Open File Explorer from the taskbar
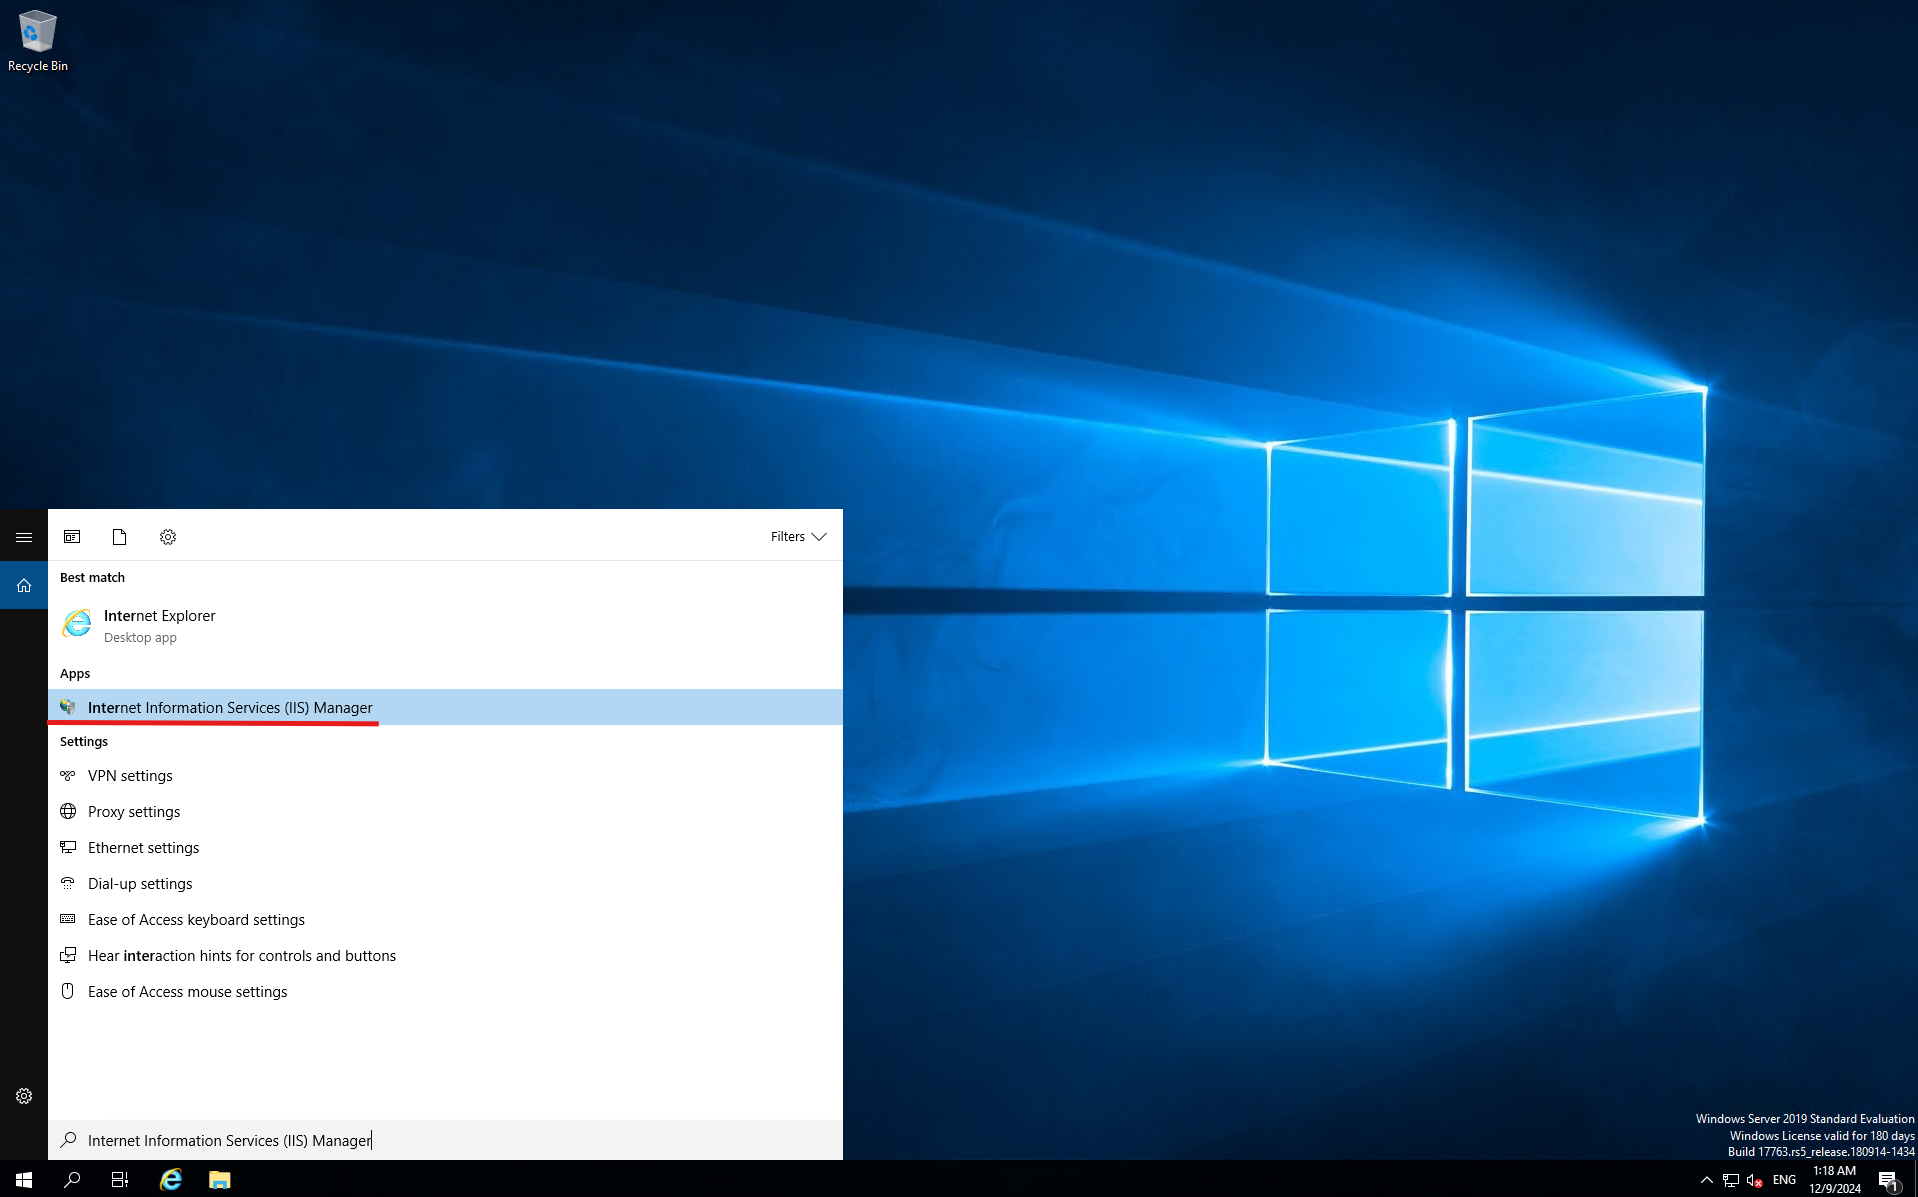 (x=220, y=1179)
